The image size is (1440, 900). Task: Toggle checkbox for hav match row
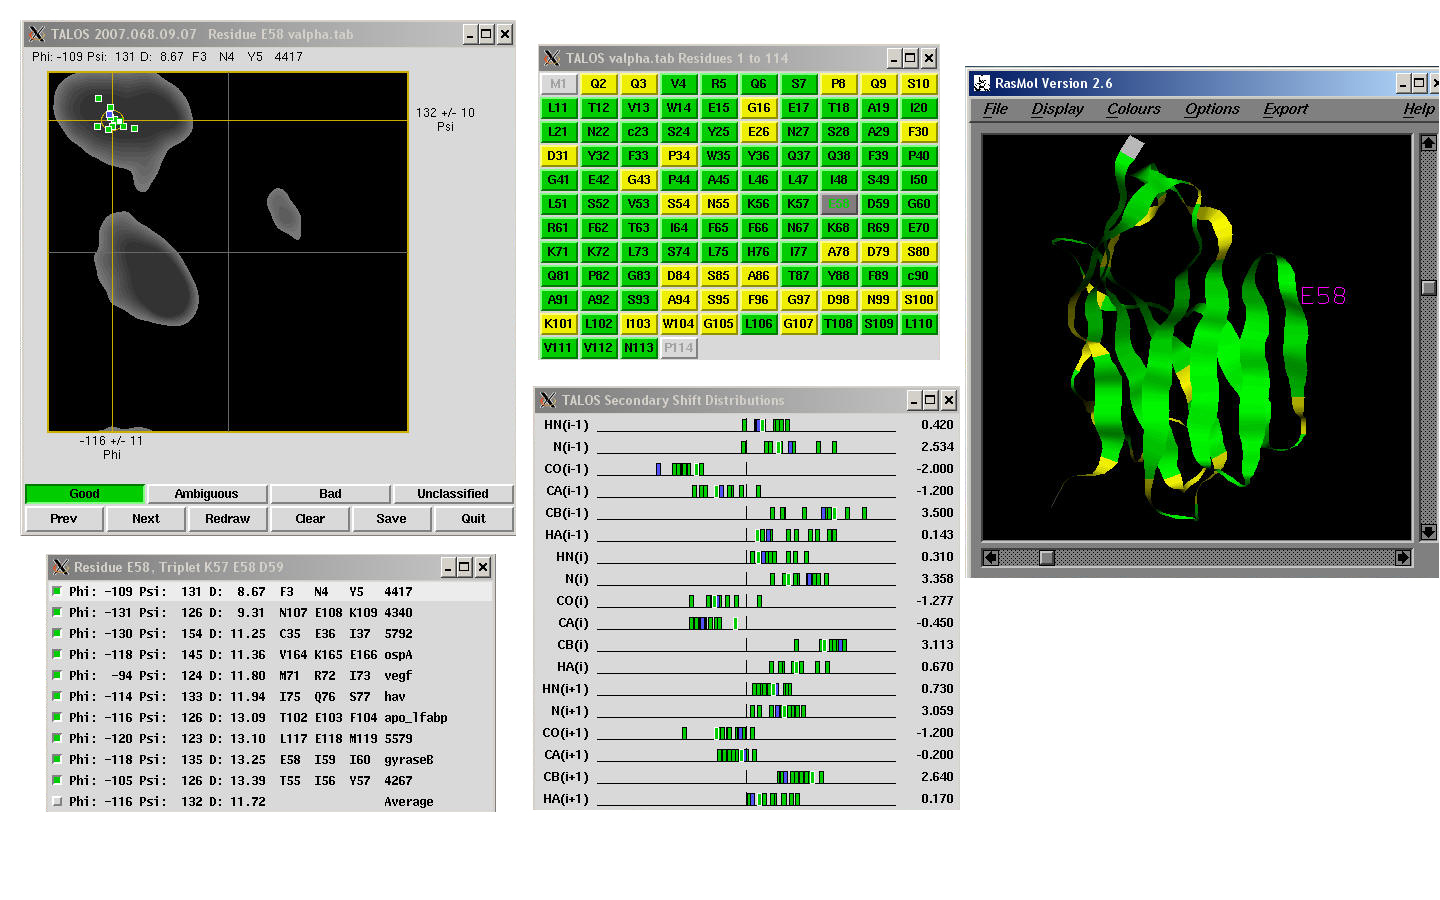57,696
